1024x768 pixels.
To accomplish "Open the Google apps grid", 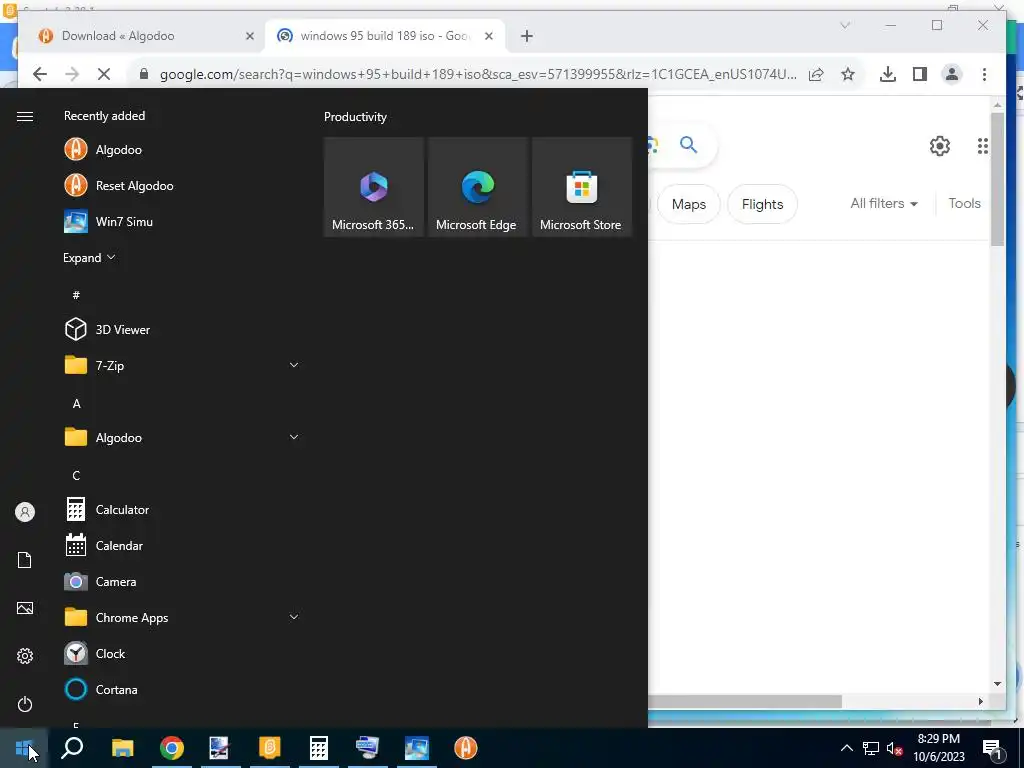I will (x=982, y=146).
